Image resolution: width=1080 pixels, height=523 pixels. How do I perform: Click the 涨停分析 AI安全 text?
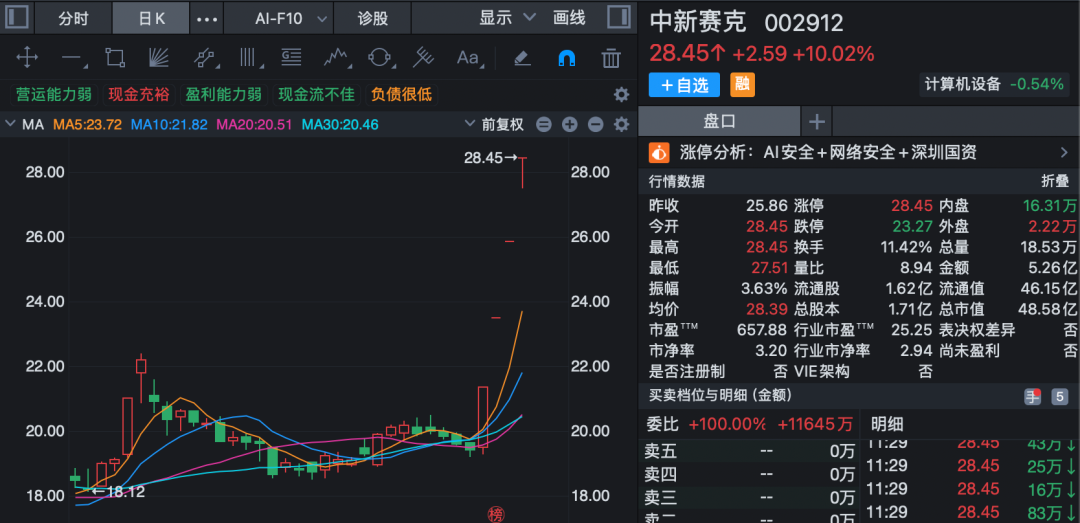tap(829, 153)
